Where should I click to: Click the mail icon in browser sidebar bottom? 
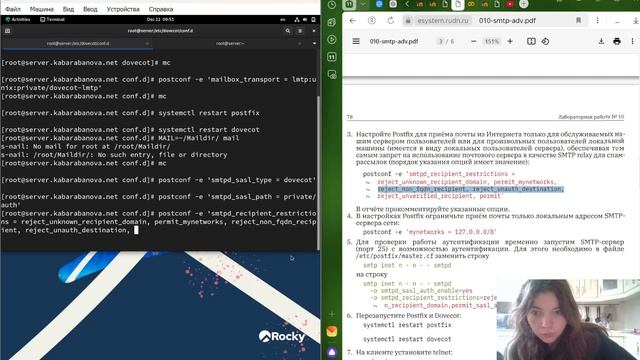pyautogui.click(x=332, y=331)
